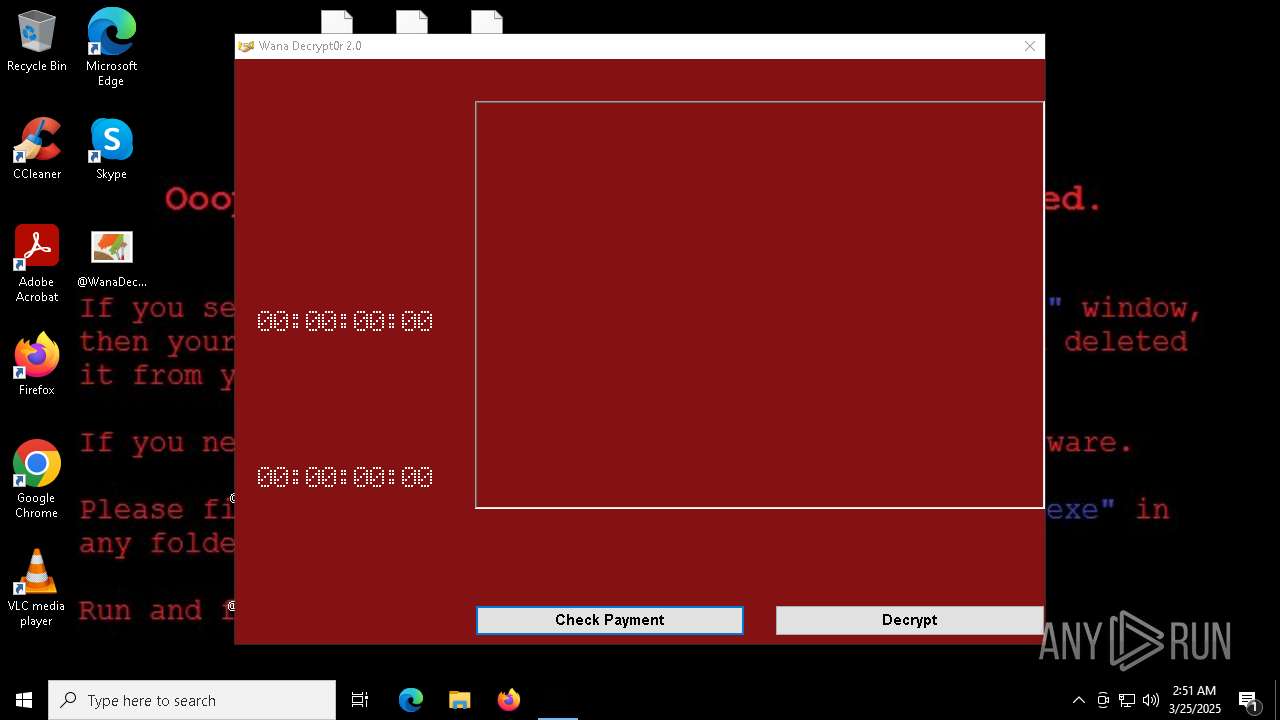
Task: Open the notification center icon
Action: (1248, 700)
